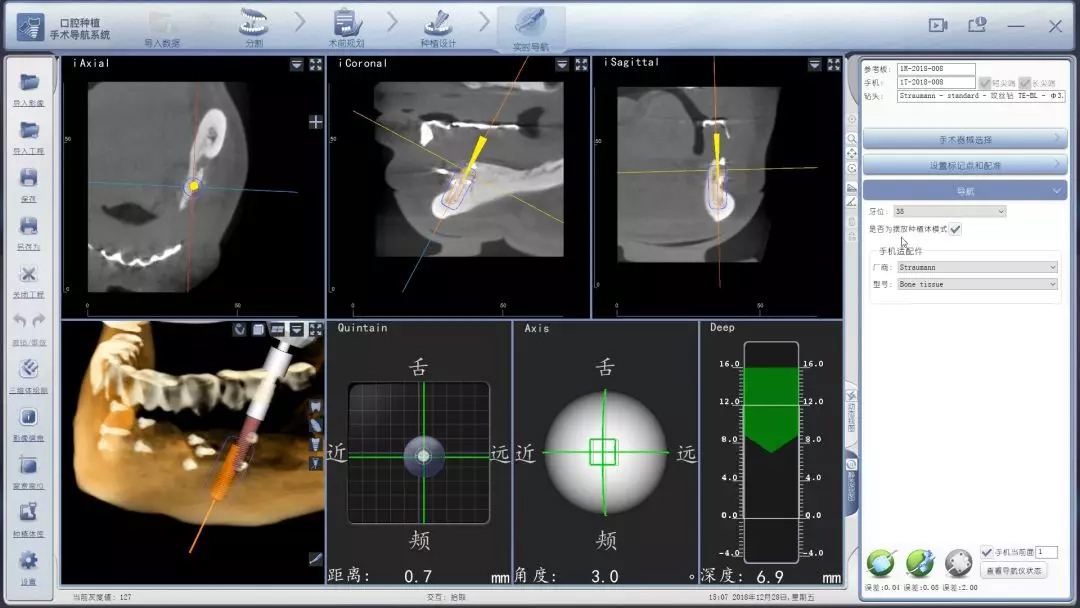Click the 导入影像 import image icon
The image size is (1080, 608).
[29, 84]
